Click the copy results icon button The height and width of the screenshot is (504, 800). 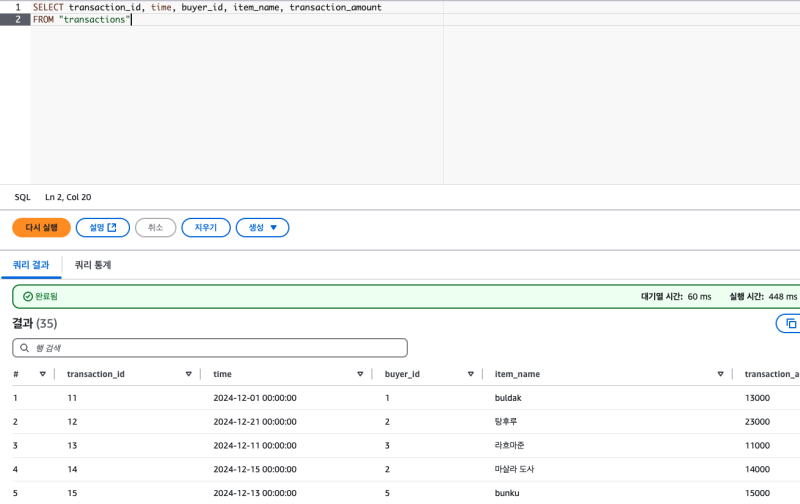790,323
